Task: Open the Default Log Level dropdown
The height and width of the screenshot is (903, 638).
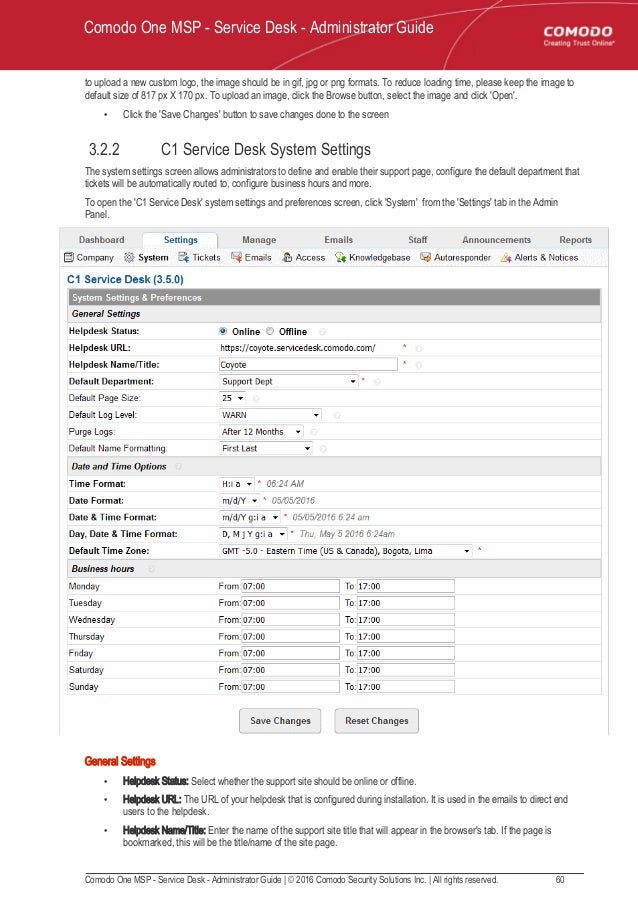Action: [x=270, y=415]
